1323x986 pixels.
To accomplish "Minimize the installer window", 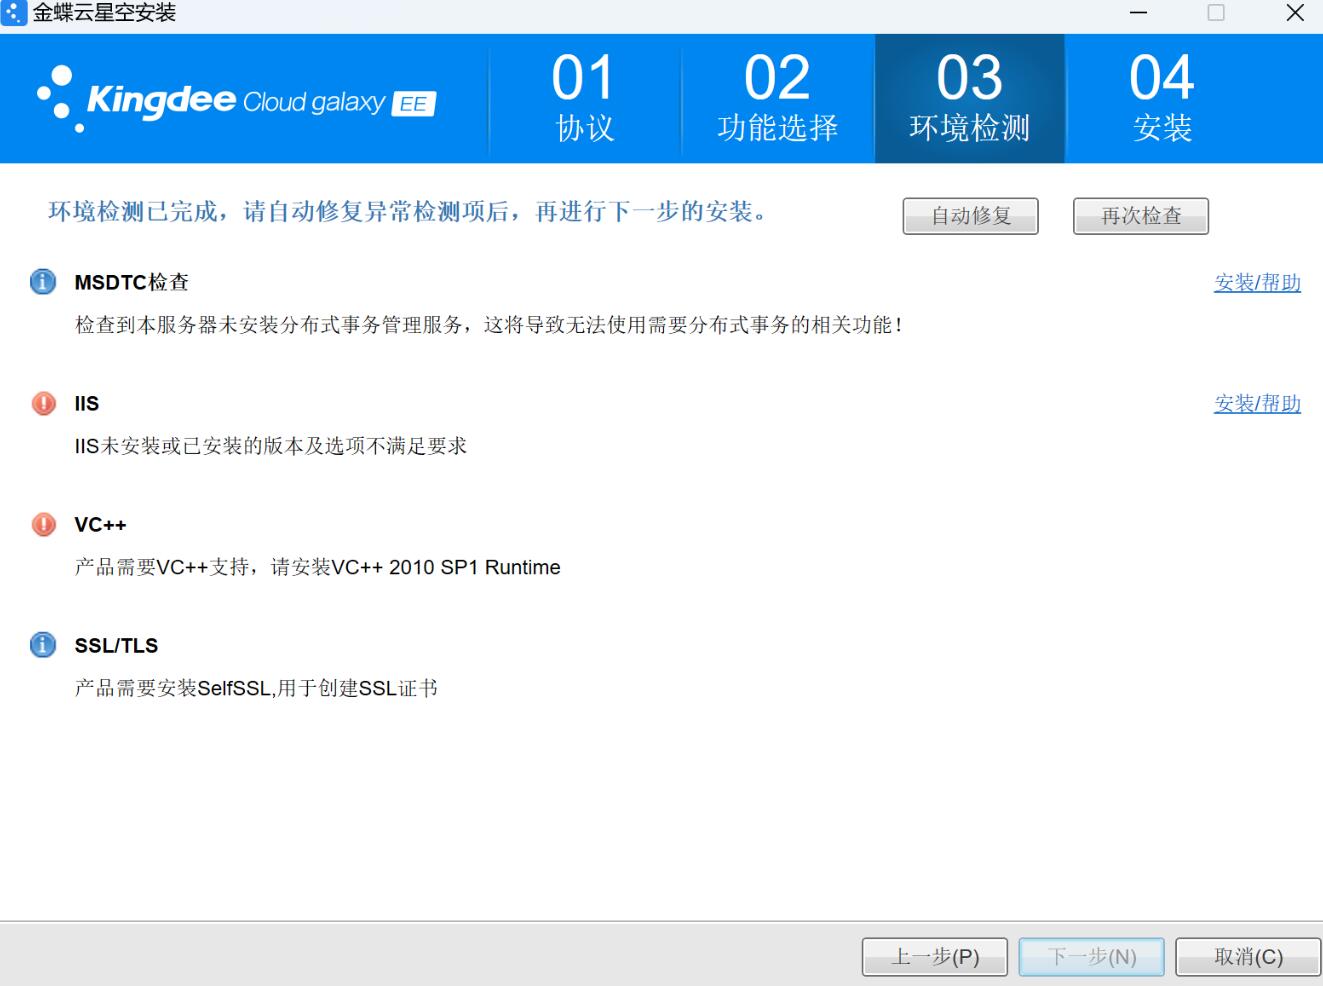I will point(1138,13).
